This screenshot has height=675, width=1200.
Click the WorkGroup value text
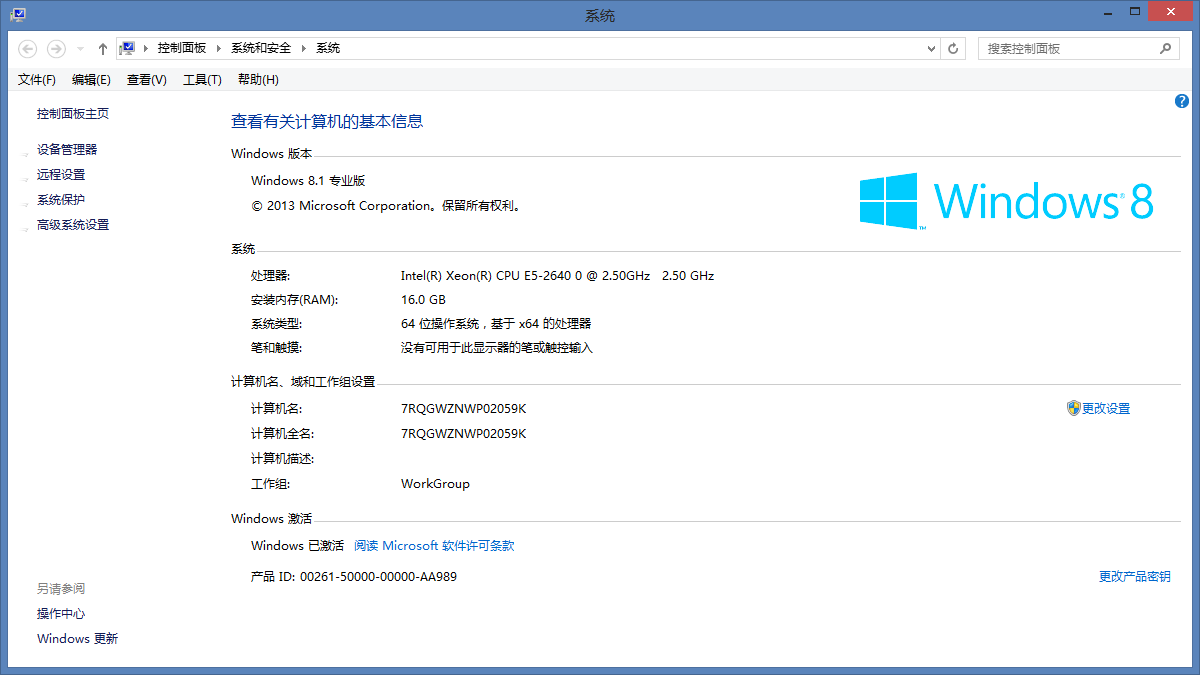435,484
